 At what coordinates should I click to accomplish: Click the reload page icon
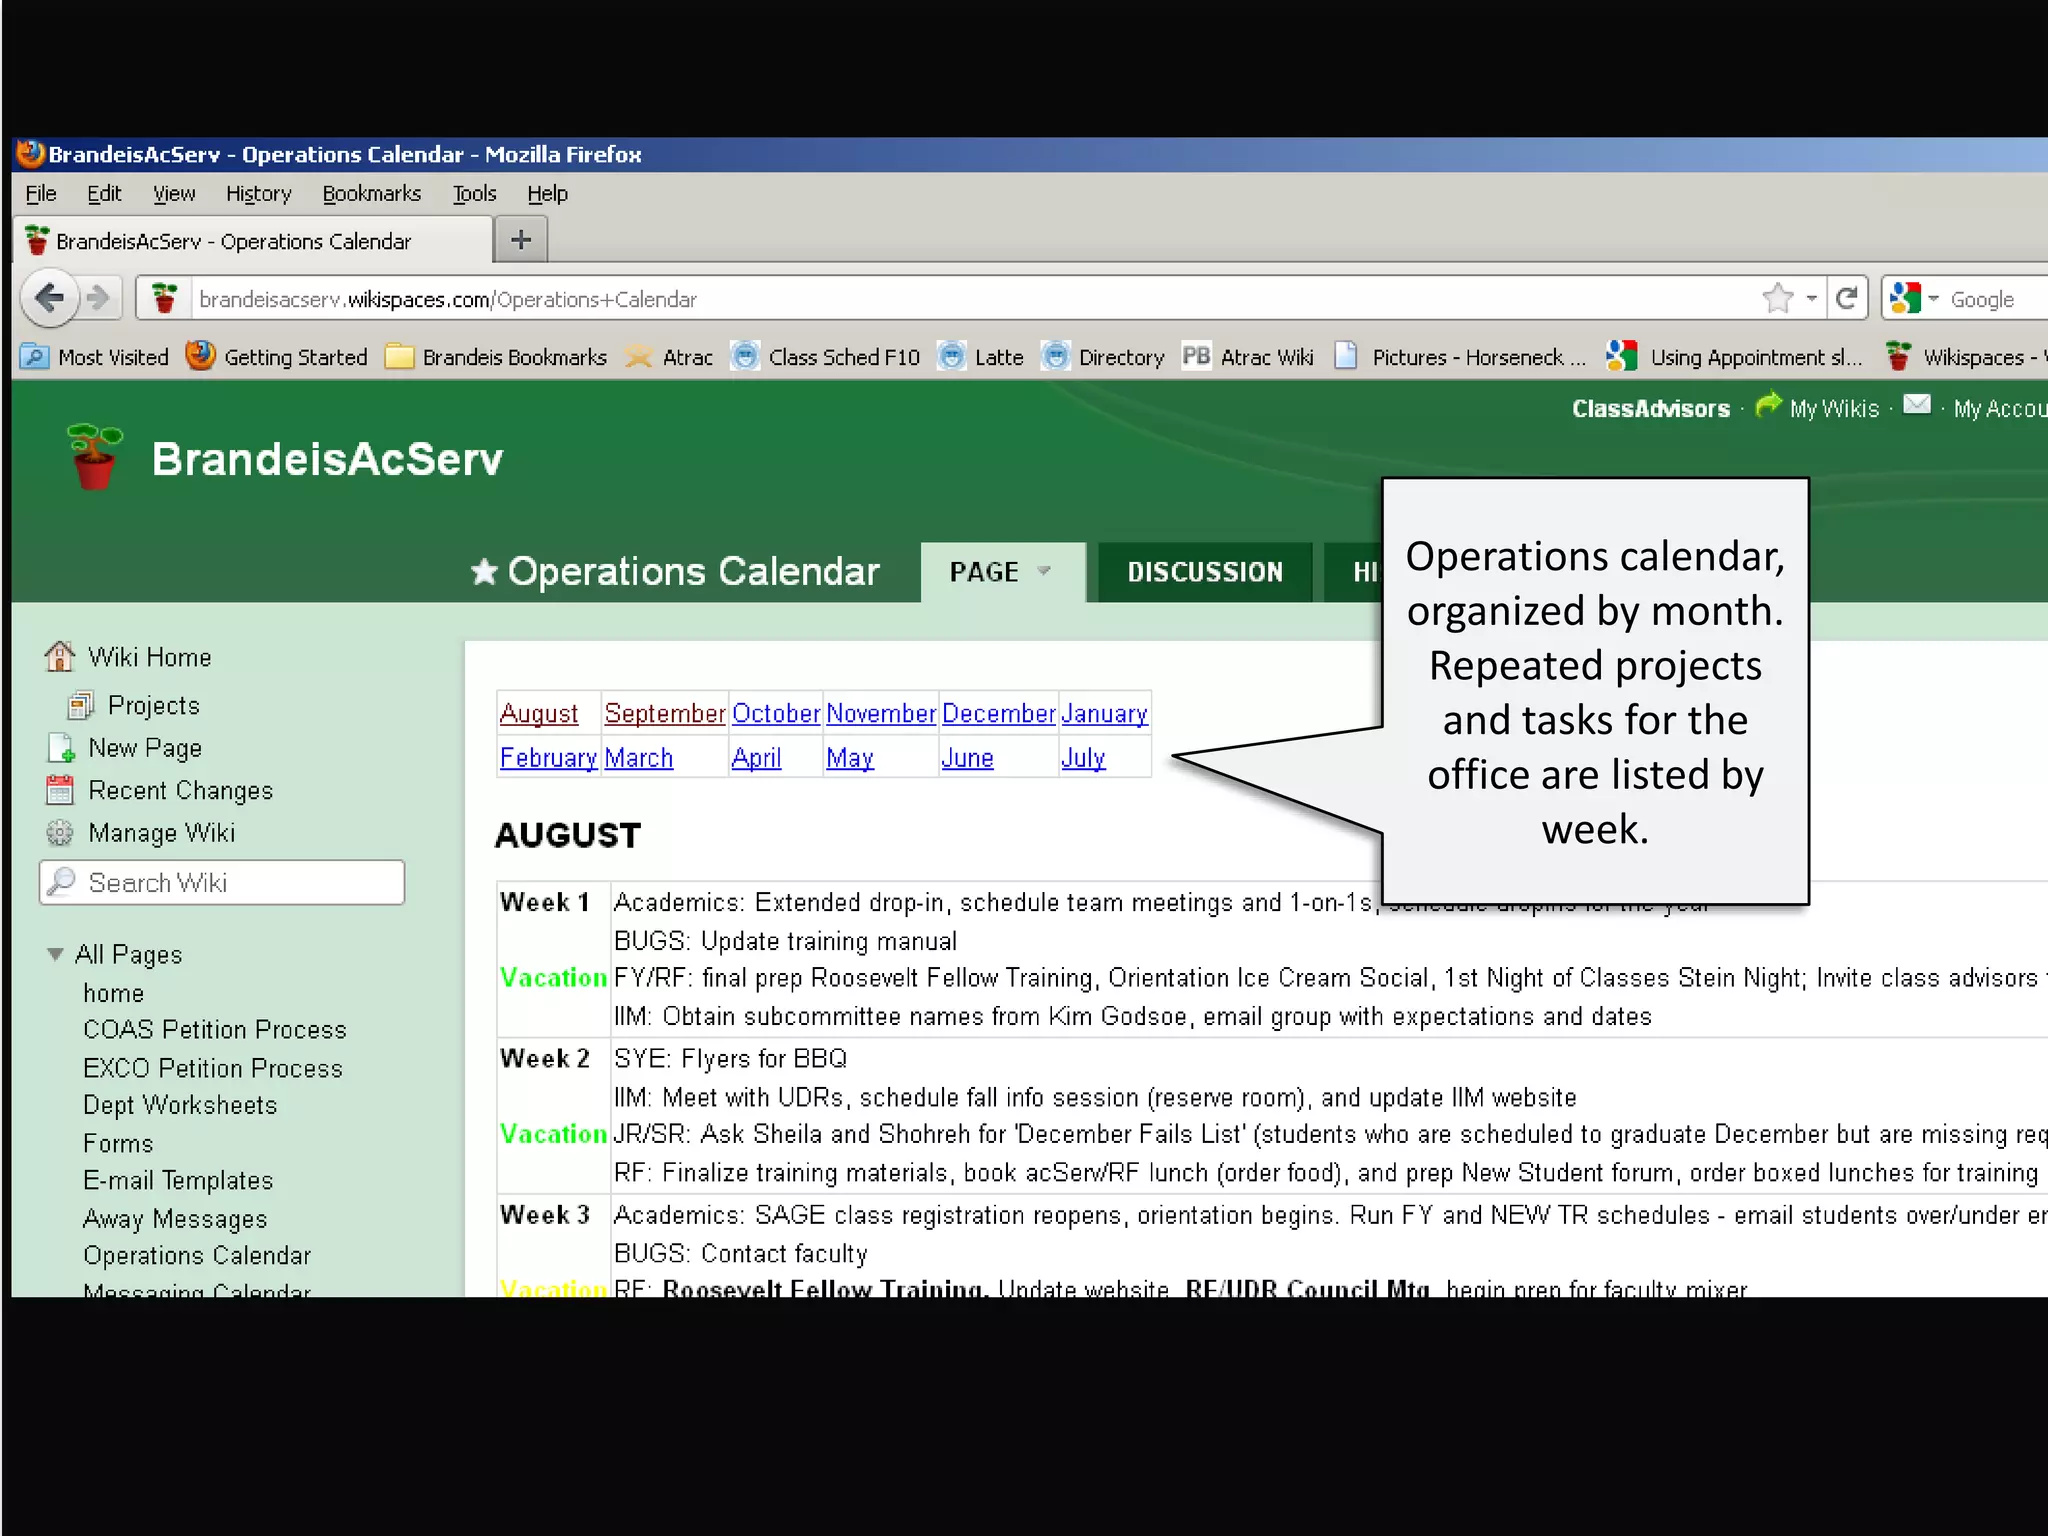click(x=1847, y=298)
